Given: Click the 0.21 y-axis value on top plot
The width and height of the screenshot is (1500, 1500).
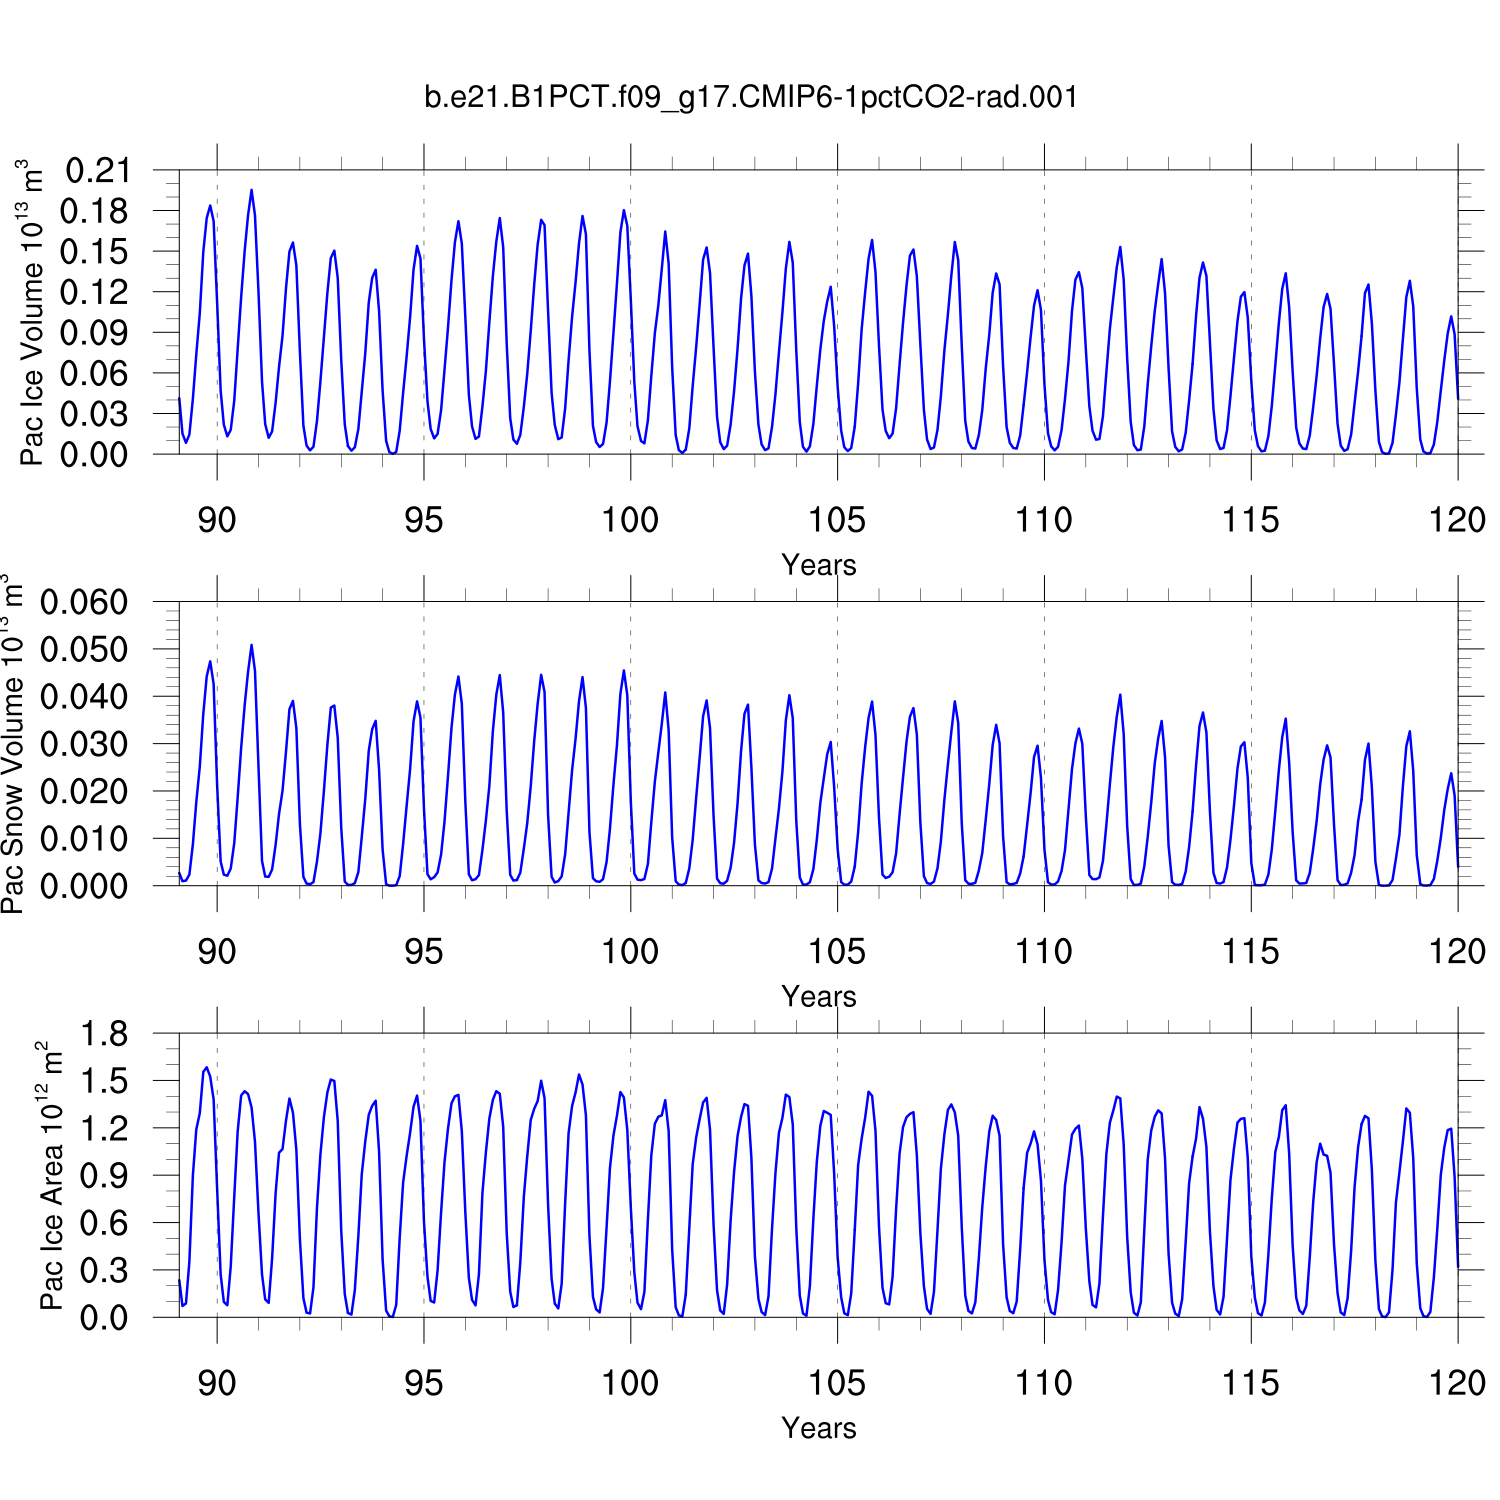Looking at the screenshot, I should (97, 171).
